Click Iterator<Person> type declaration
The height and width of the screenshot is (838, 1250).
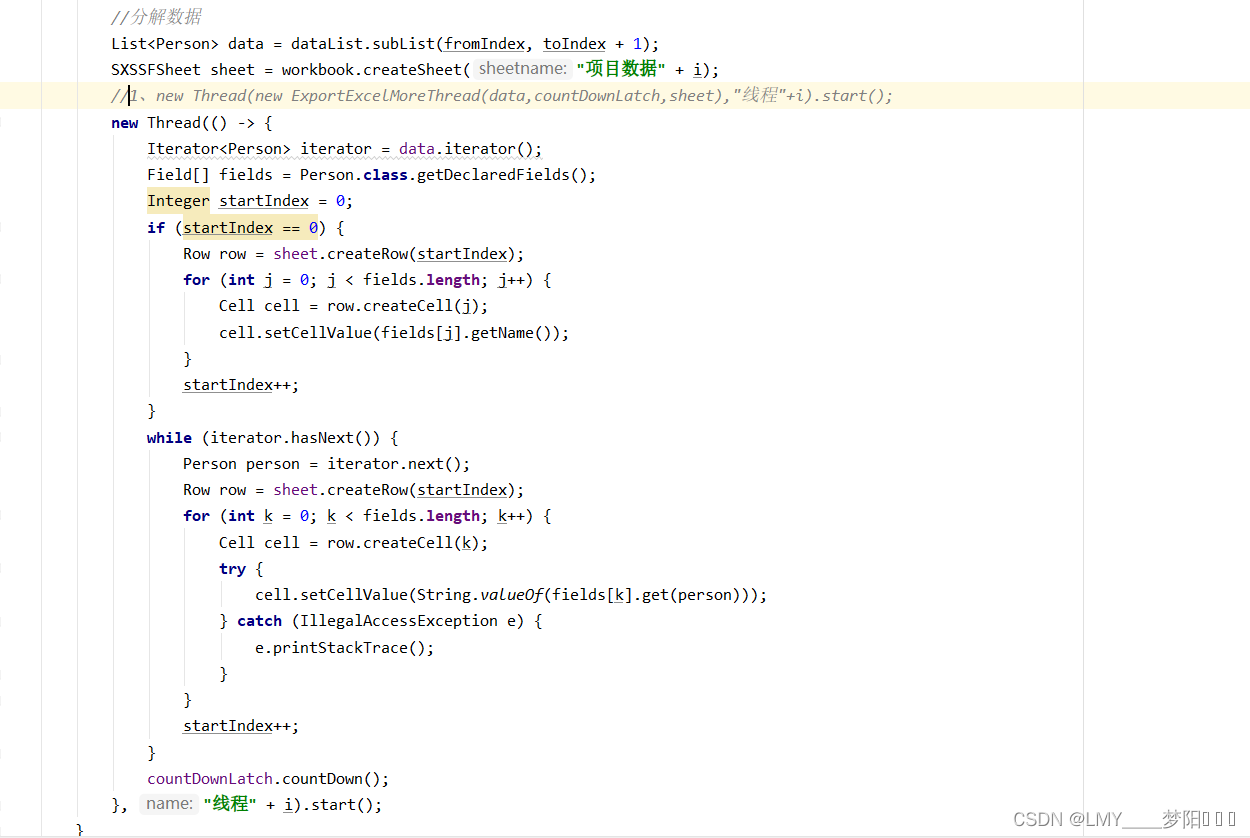click(219, 148)
